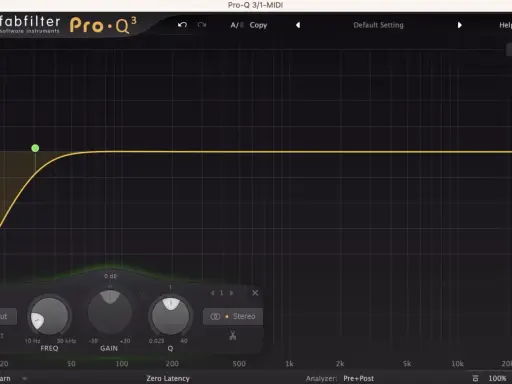Screen dimensions: 512x384
Task: Select previous band with left arrow
Action: (x=213, y=293)
